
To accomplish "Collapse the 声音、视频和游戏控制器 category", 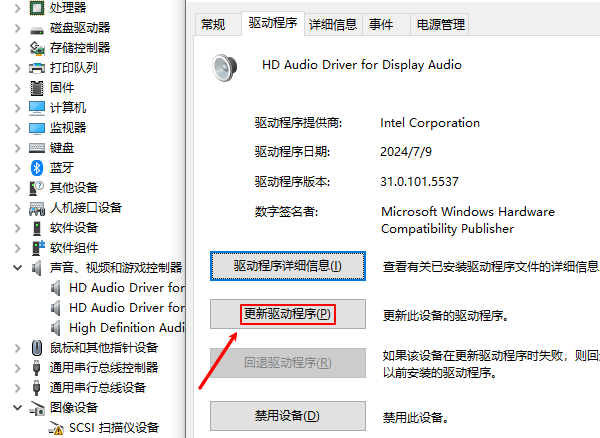I will (x=17, y=268).
